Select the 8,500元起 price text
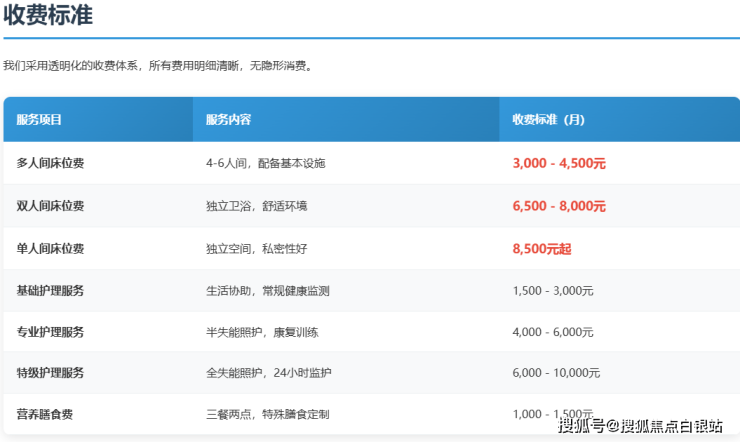The image size is (740, 442). 541,249
